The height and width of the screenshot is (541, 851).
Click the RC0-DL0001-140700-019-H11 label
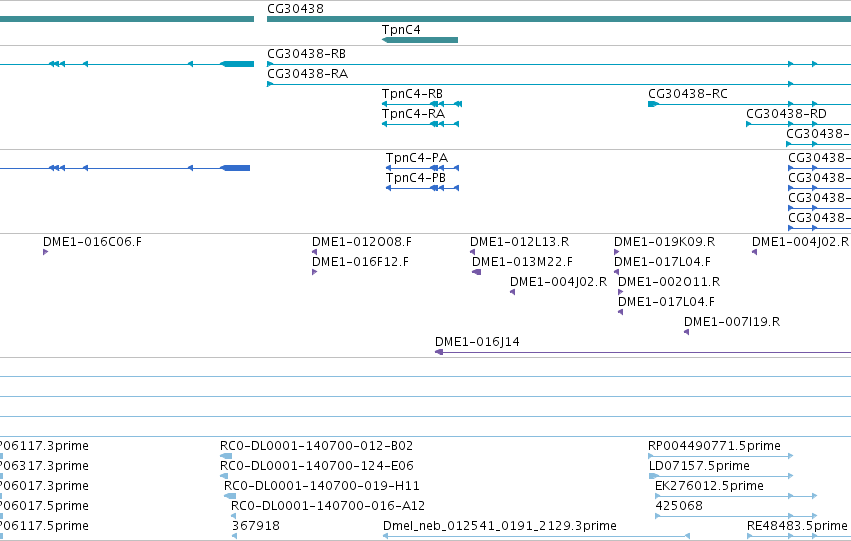[321, 486]
